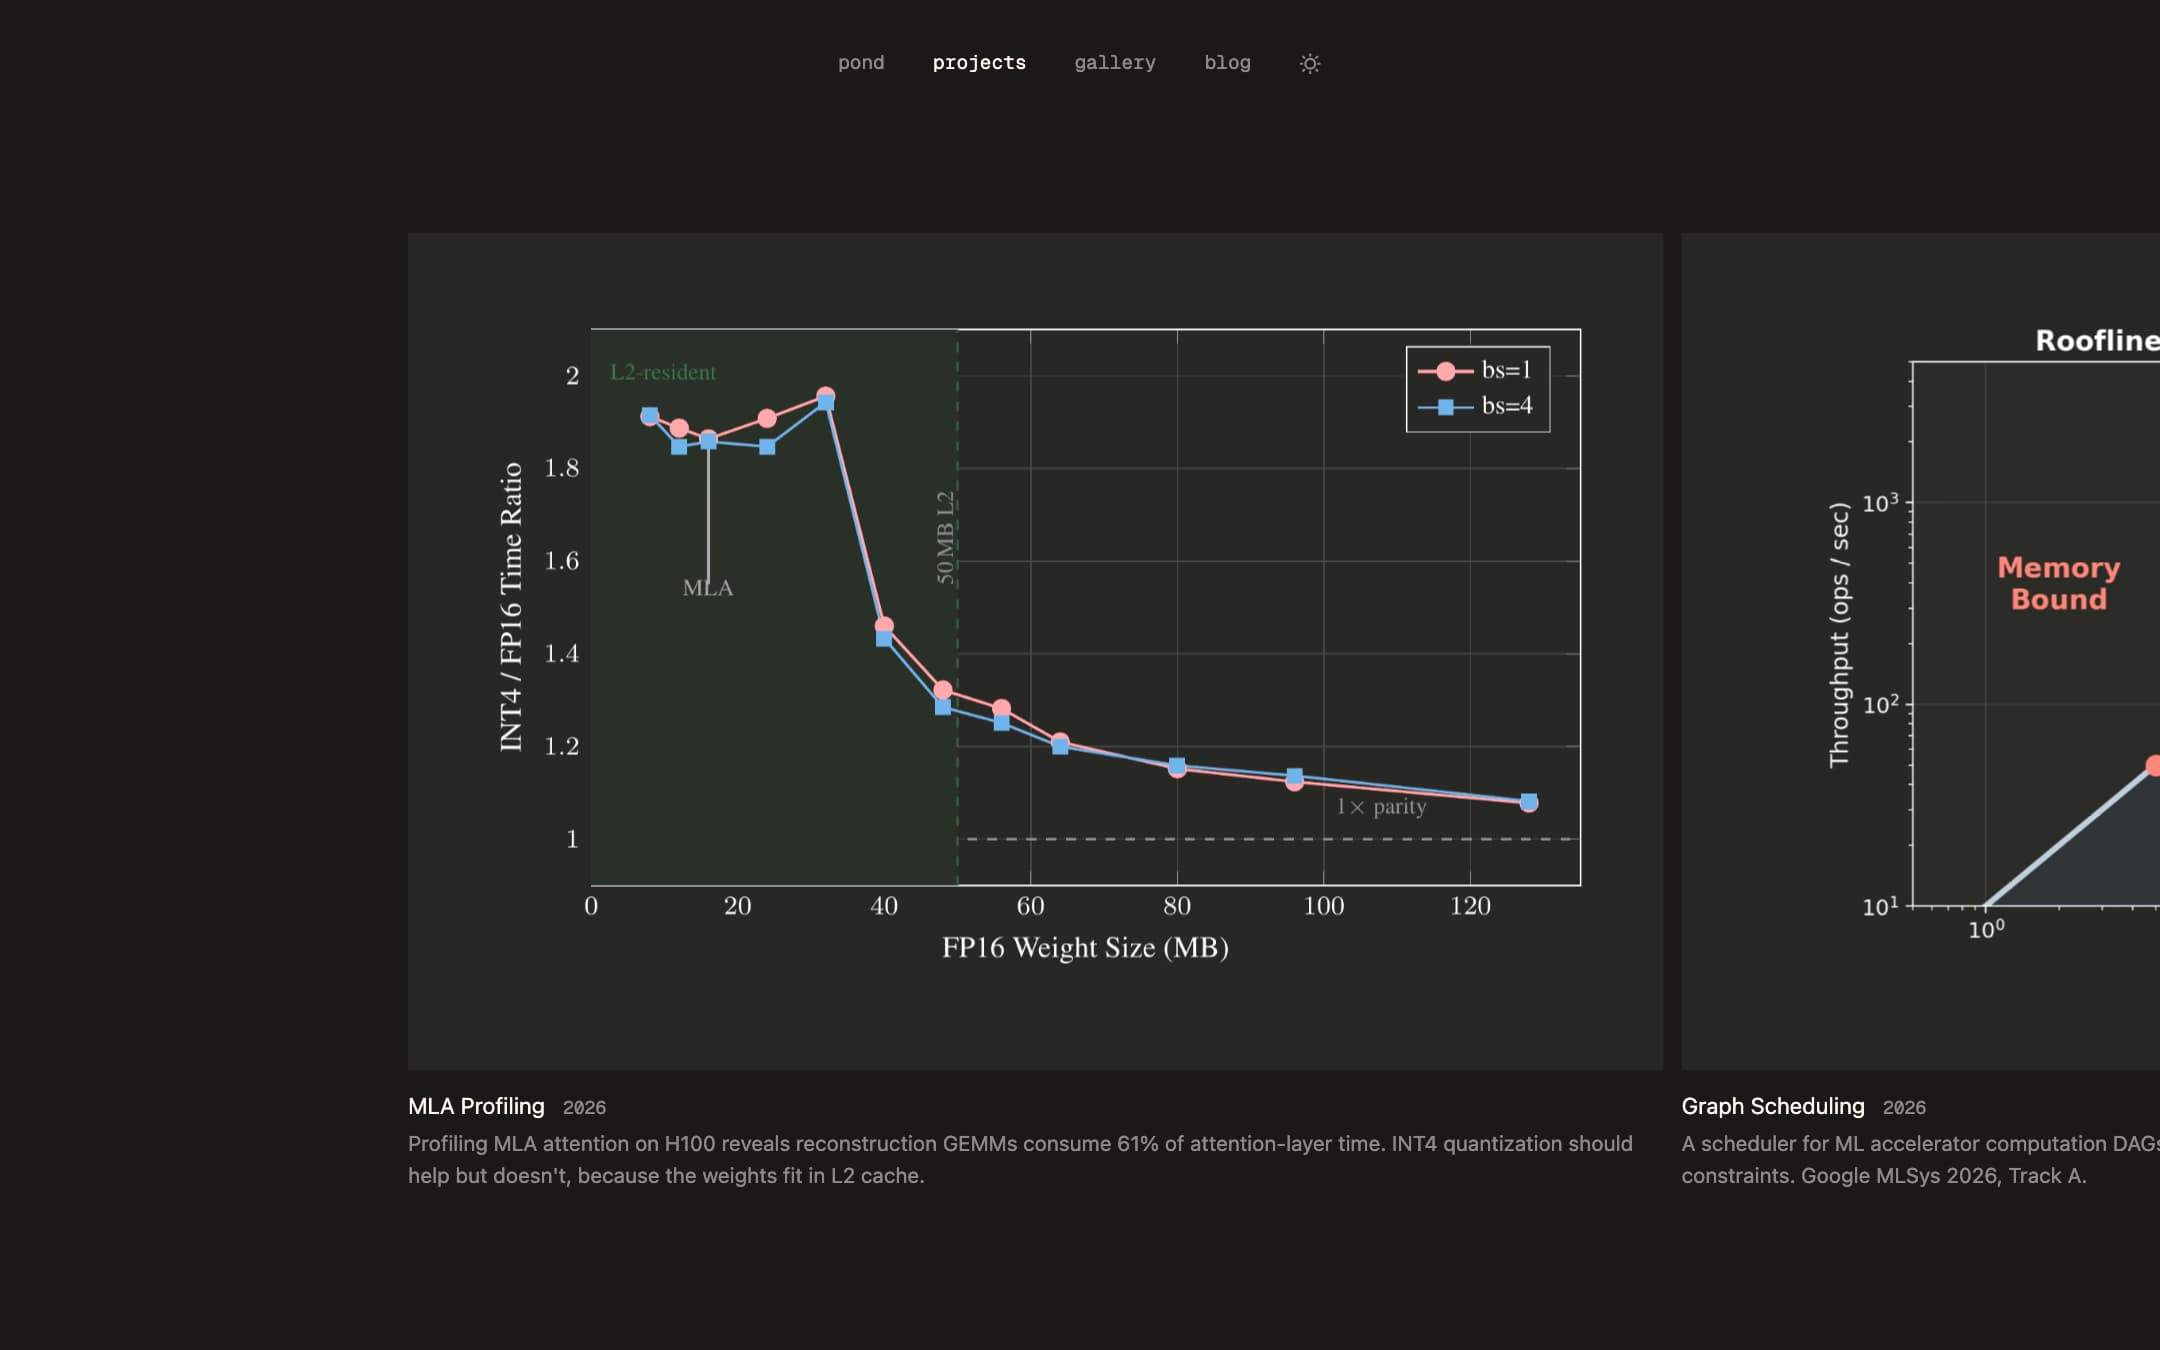
Task: Click the 2026 year beside MLA Profiling
Action: [584, 1107]
